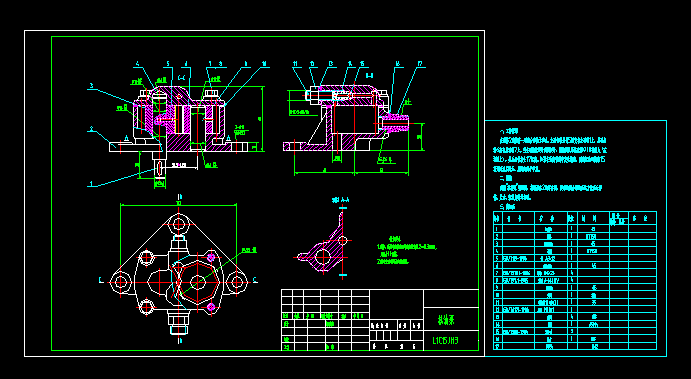Click the top mounting hole circle in plan view
This screenshot has width=691, height=379.
tap(178, 224)
